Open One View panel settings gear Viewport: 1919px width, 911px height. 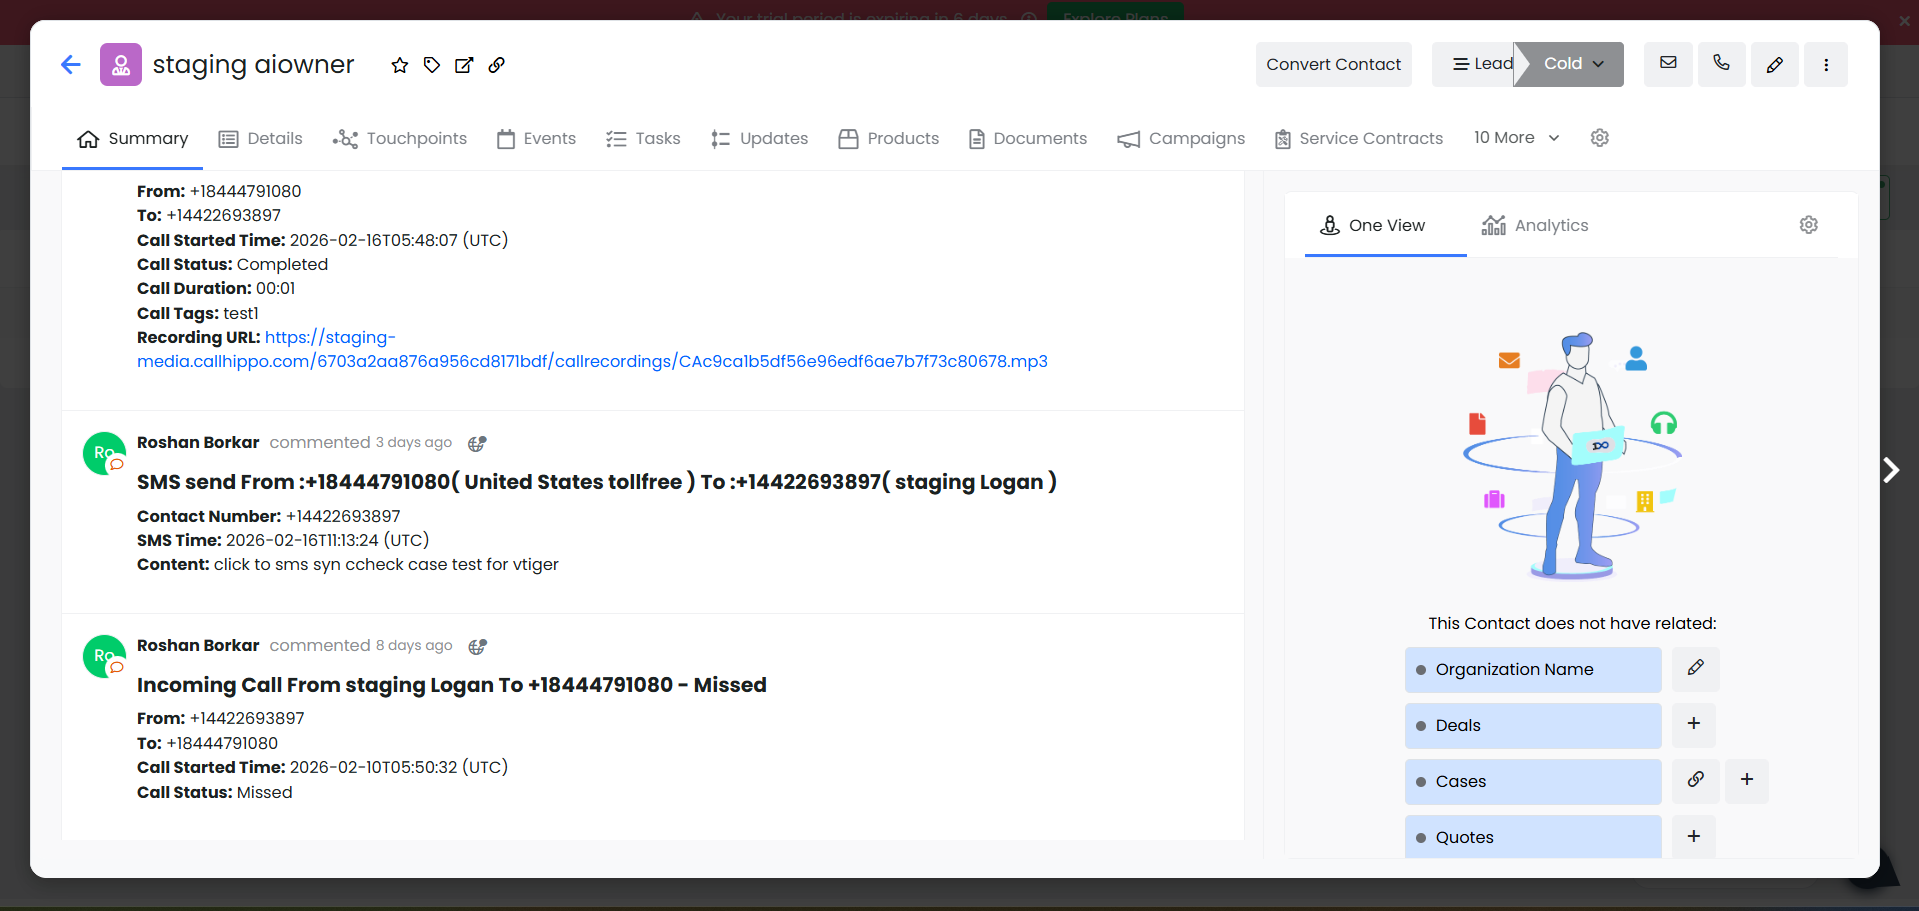coord(1809,225)
